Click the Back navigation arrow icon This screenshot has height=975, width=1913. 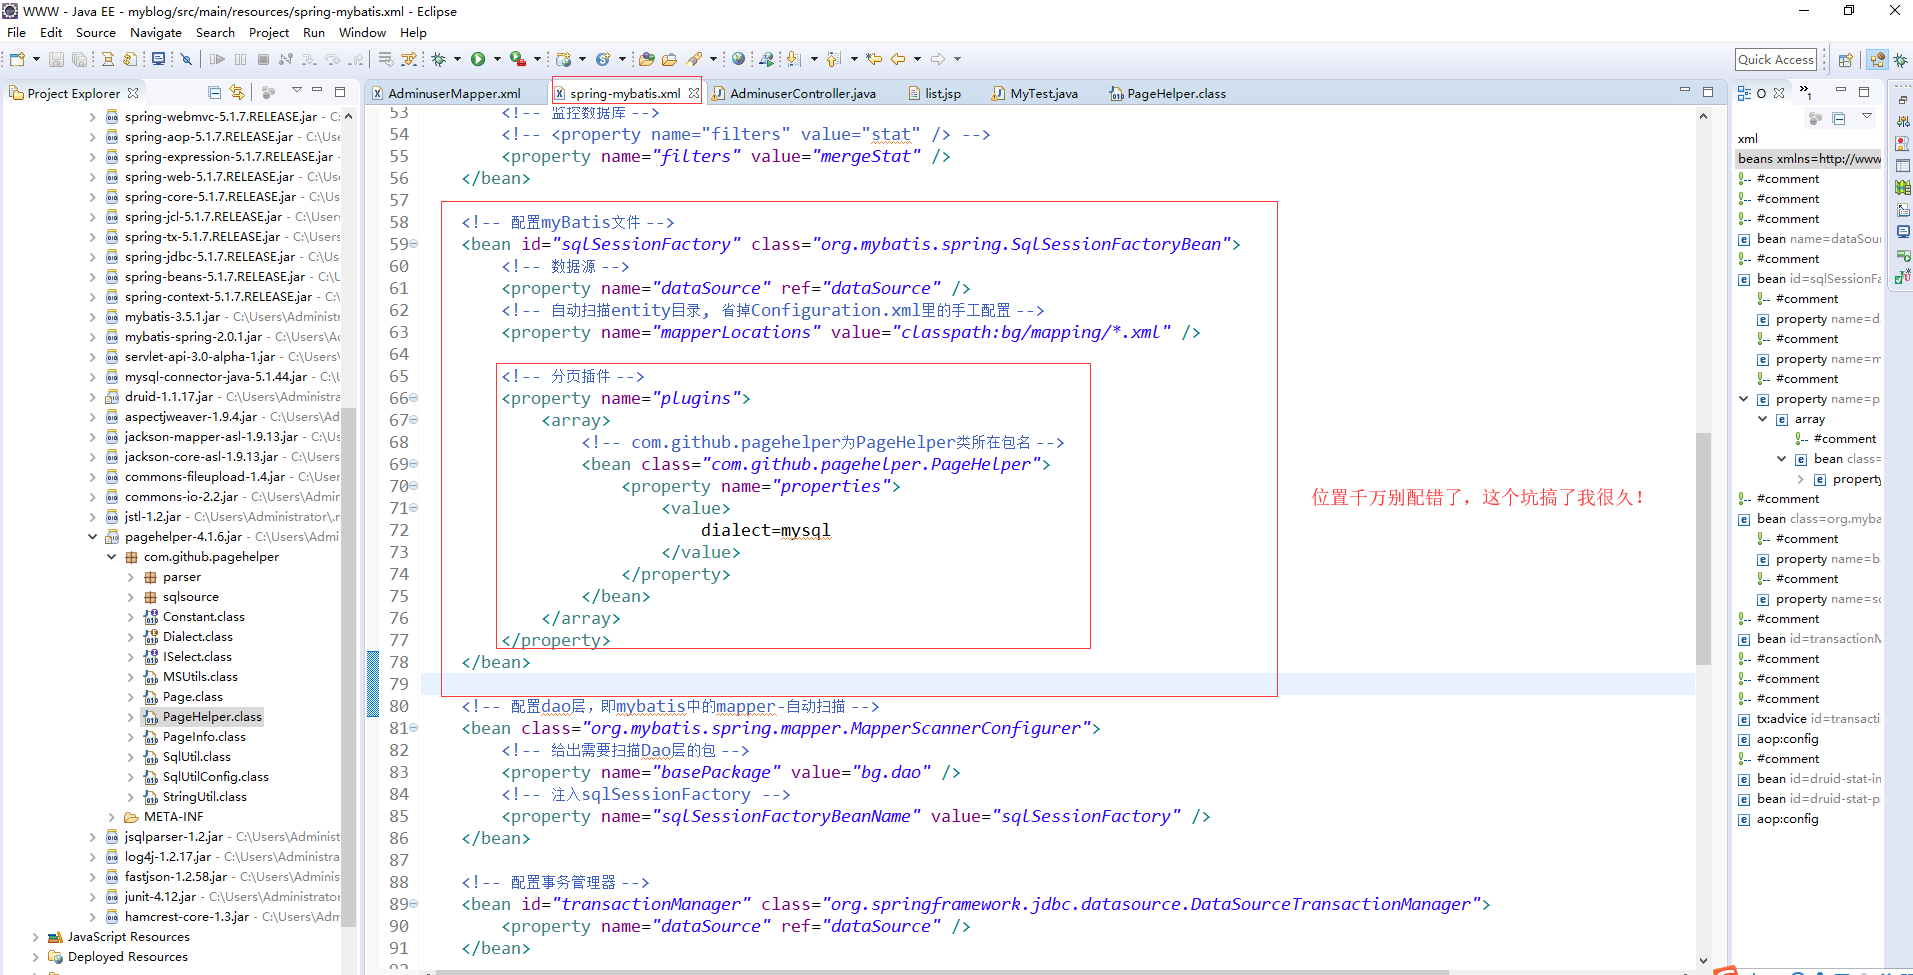(x=897, y=59)
